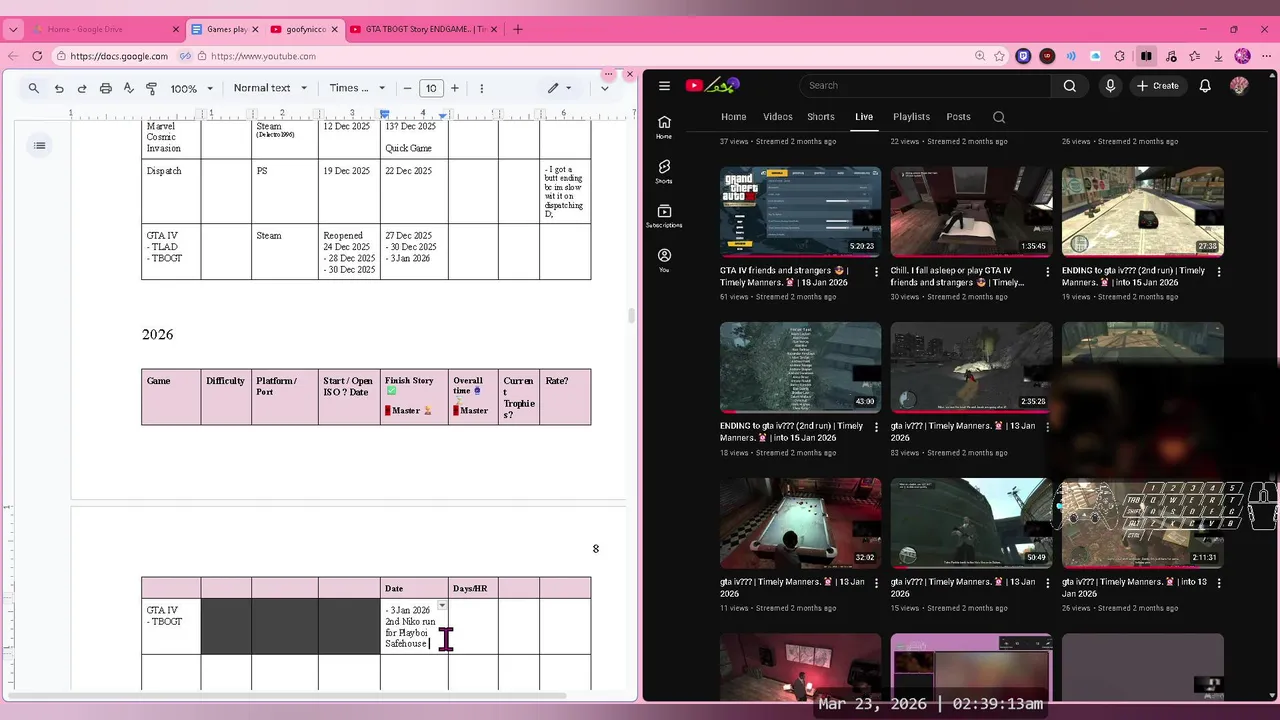Click ruler first-line indent marker

[384, 112]
